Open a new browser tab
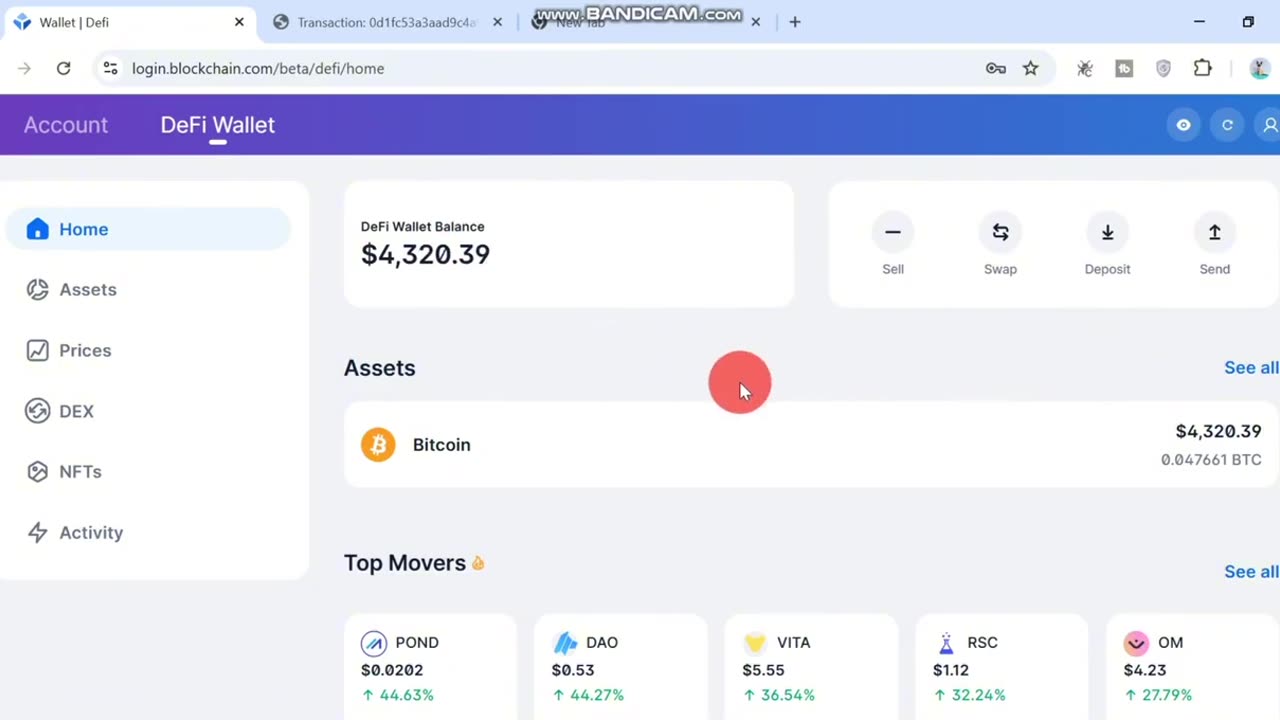The height and width of the screenshot is (720, 1280). (795, 22)
